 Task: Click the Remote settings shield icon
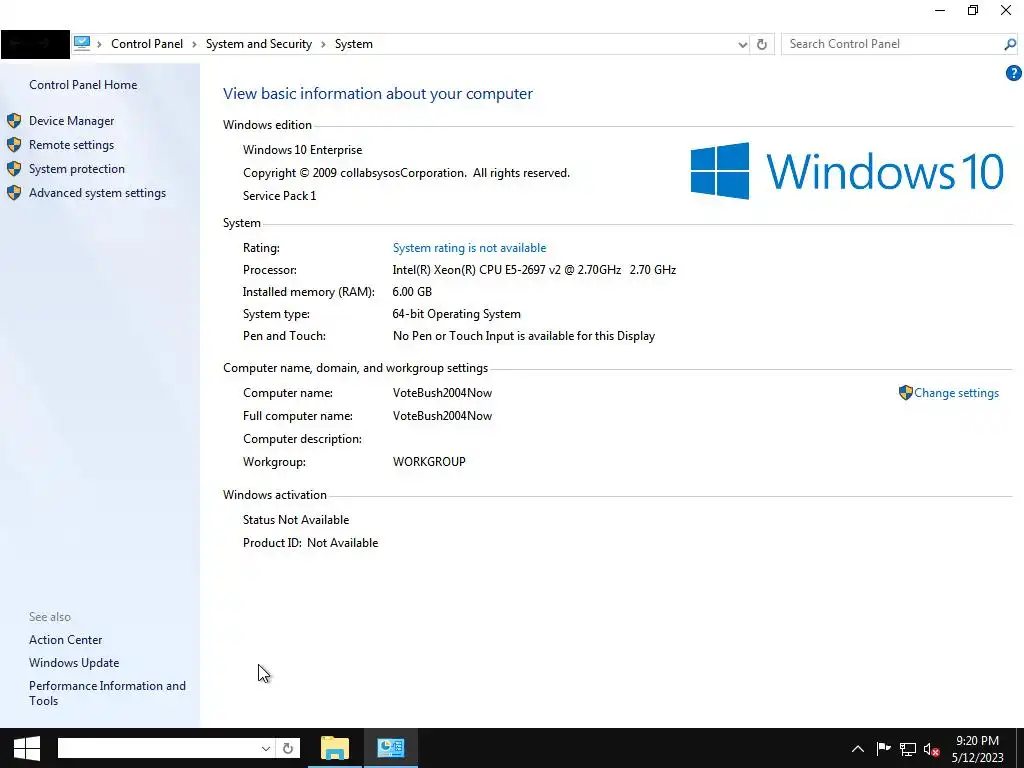pos(14,145)
